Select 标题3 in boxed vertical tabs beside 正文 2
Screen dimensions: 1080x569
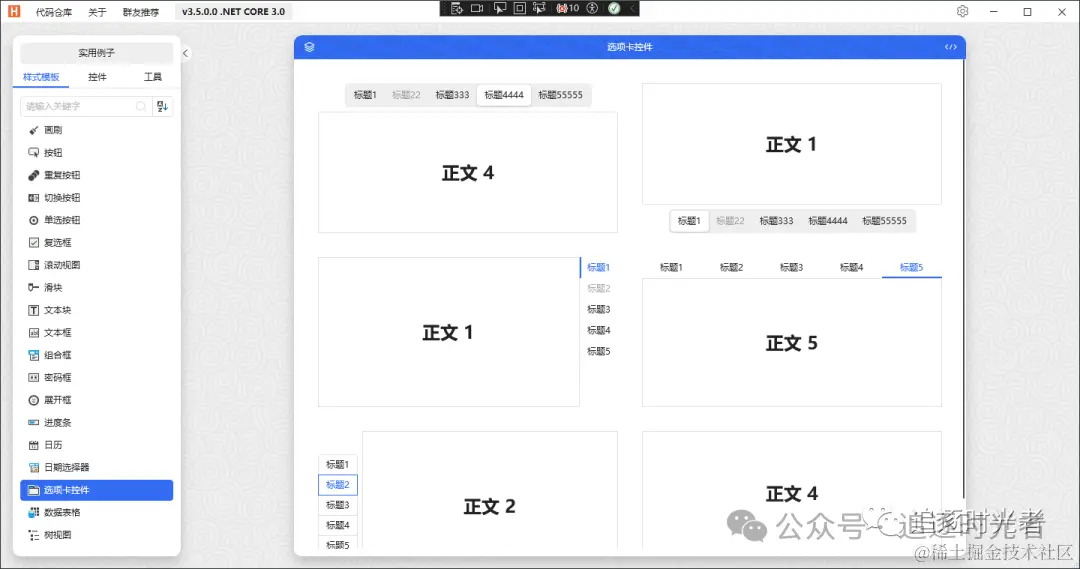point(338,505)
